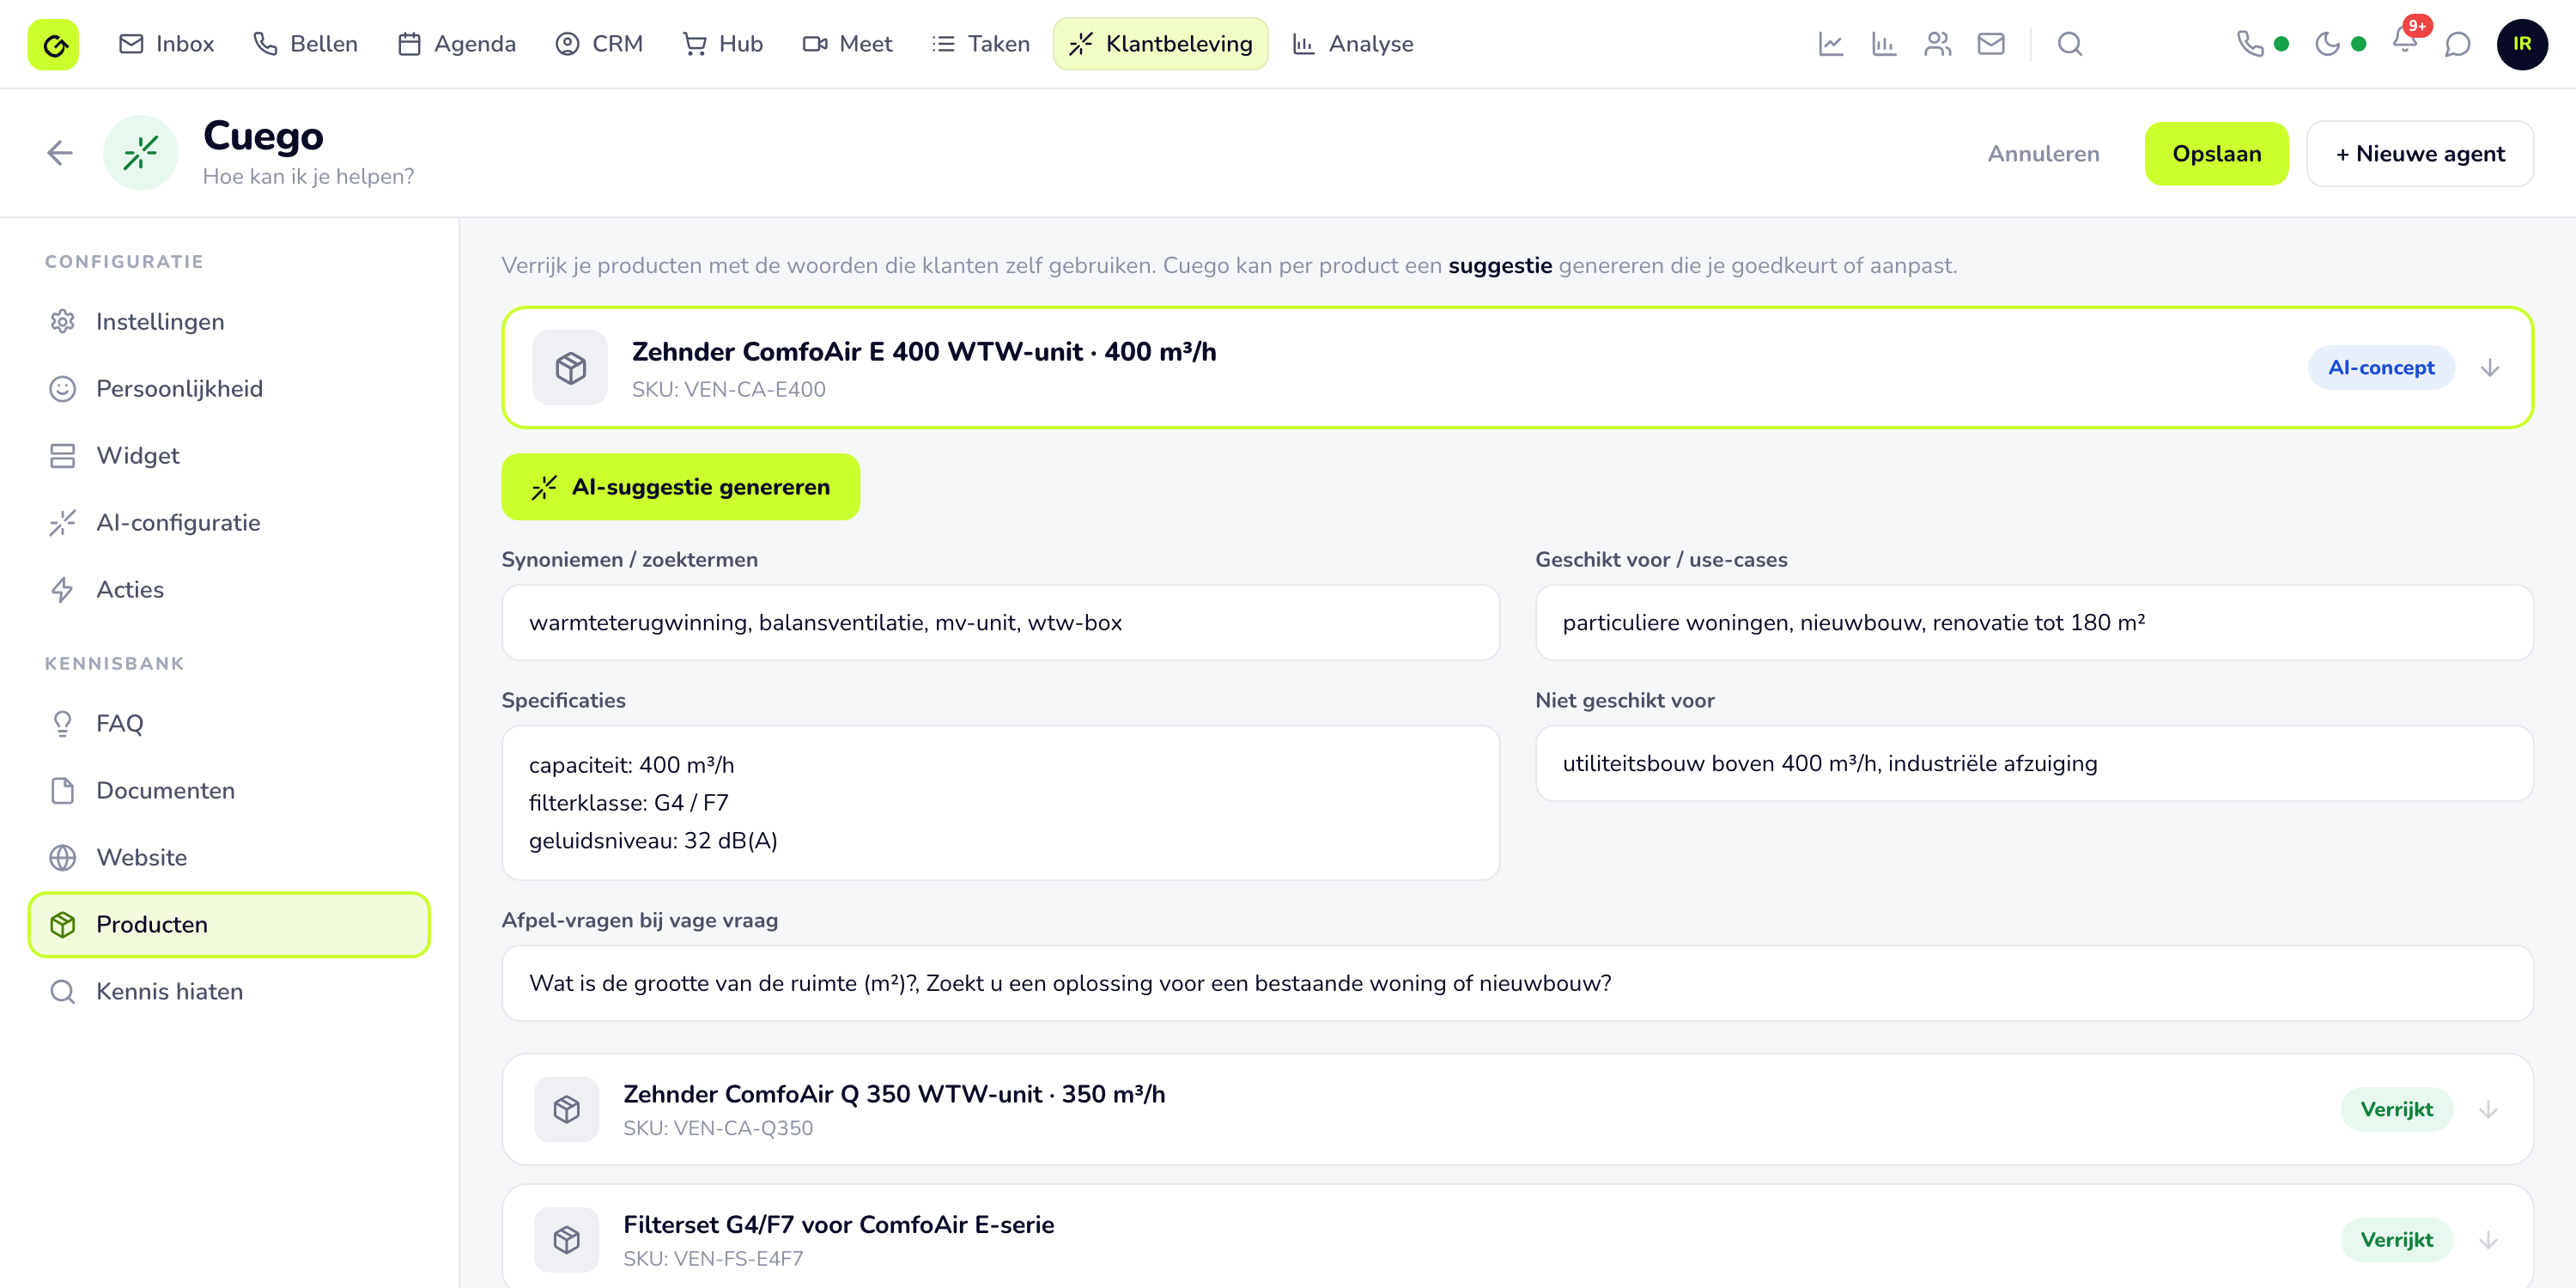Click the envelope icon in top bar
Screen dimensions: 2576x1288
[x=1991, y=44]
